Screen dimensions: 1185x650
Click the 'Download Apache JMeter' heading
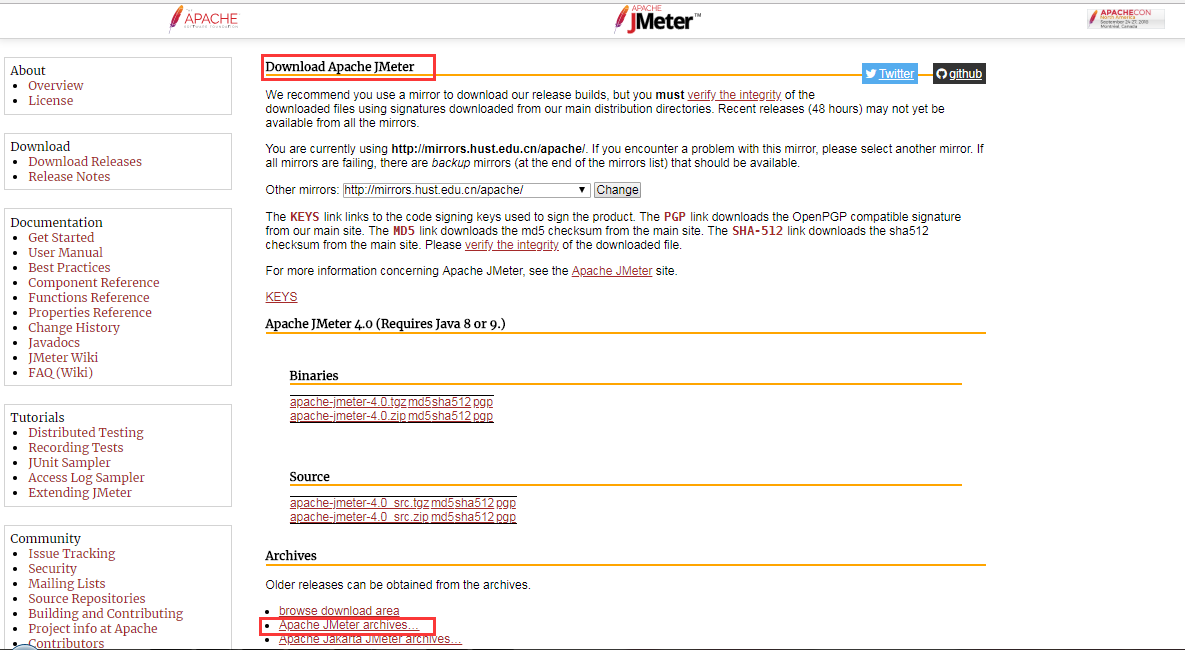coord(340,67)
